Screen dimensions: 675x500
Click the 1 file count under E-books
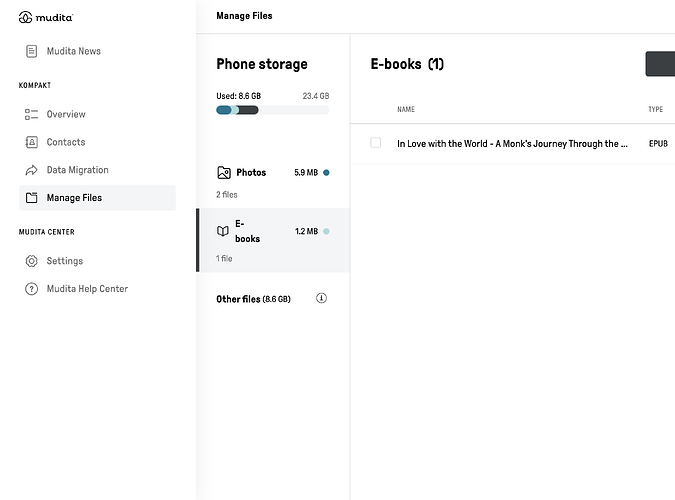coord(224,258)
